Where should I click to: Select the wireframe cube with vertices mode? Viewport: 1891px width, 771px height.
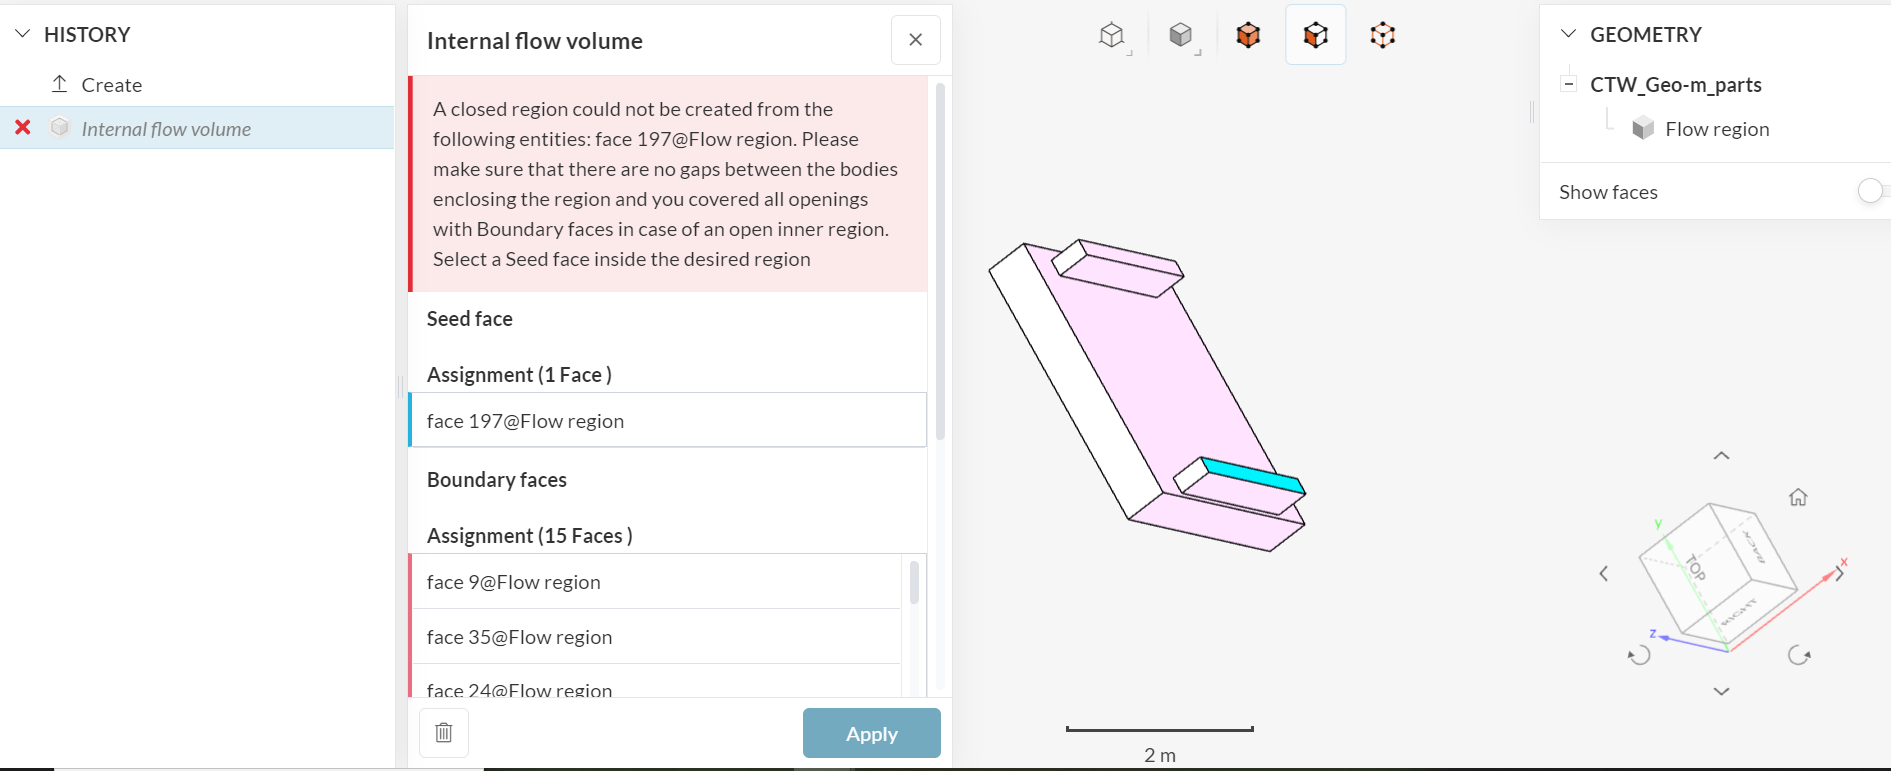tap(1382, 33)
